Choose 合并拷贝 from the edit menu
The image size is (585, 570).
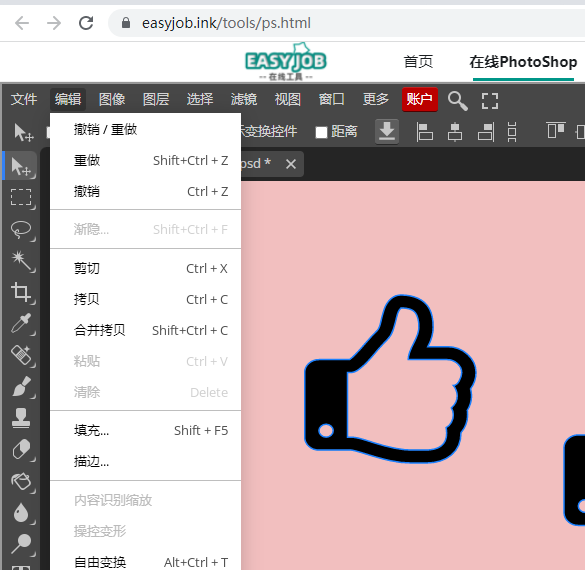(146, 330)
